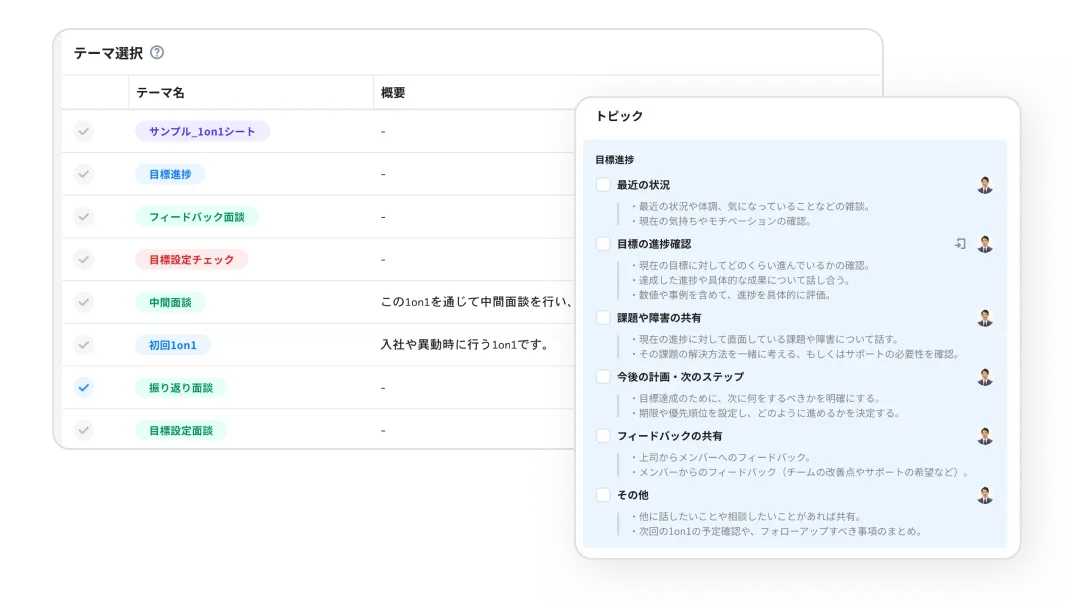Image resolution: width=1072 pixels, height=603 pixels.
Task: Check the 最近の状況 topic checkbox
Action: click(602, 185)
